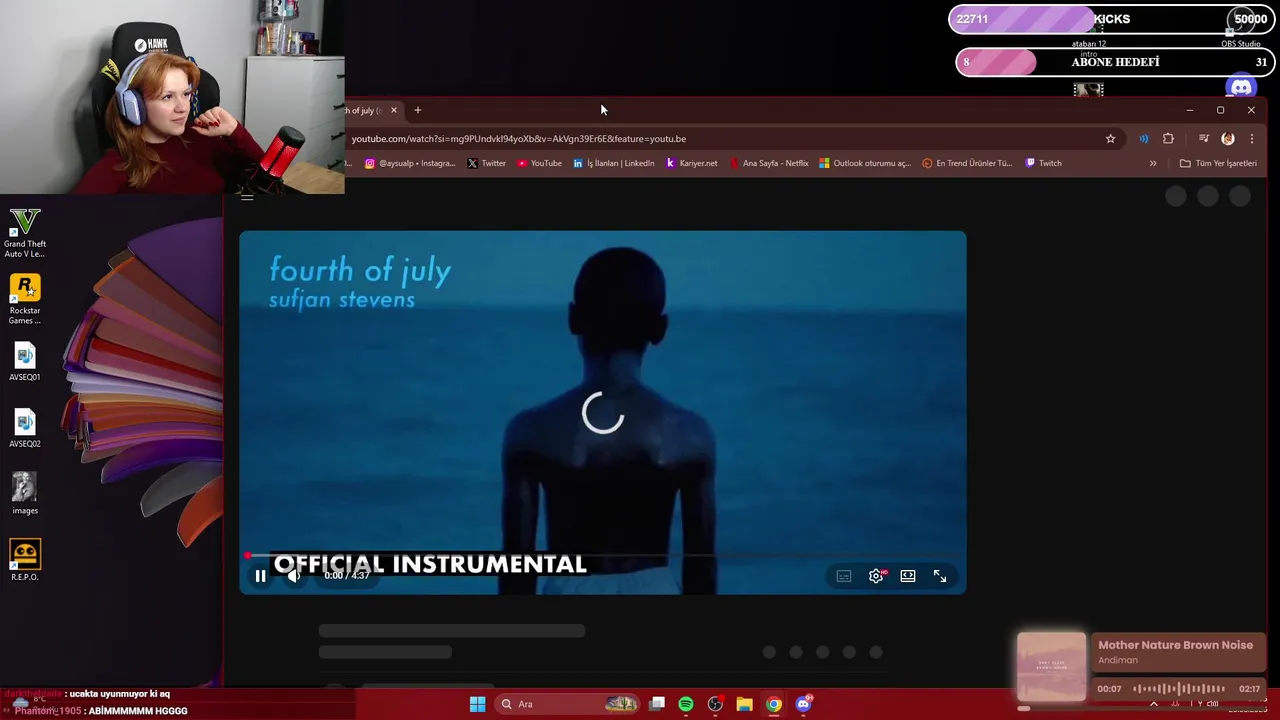This screenshot has height=720, width=1280.
Task: Select AVSEQ01 desktop file
Action: click(x=25, y=362)
